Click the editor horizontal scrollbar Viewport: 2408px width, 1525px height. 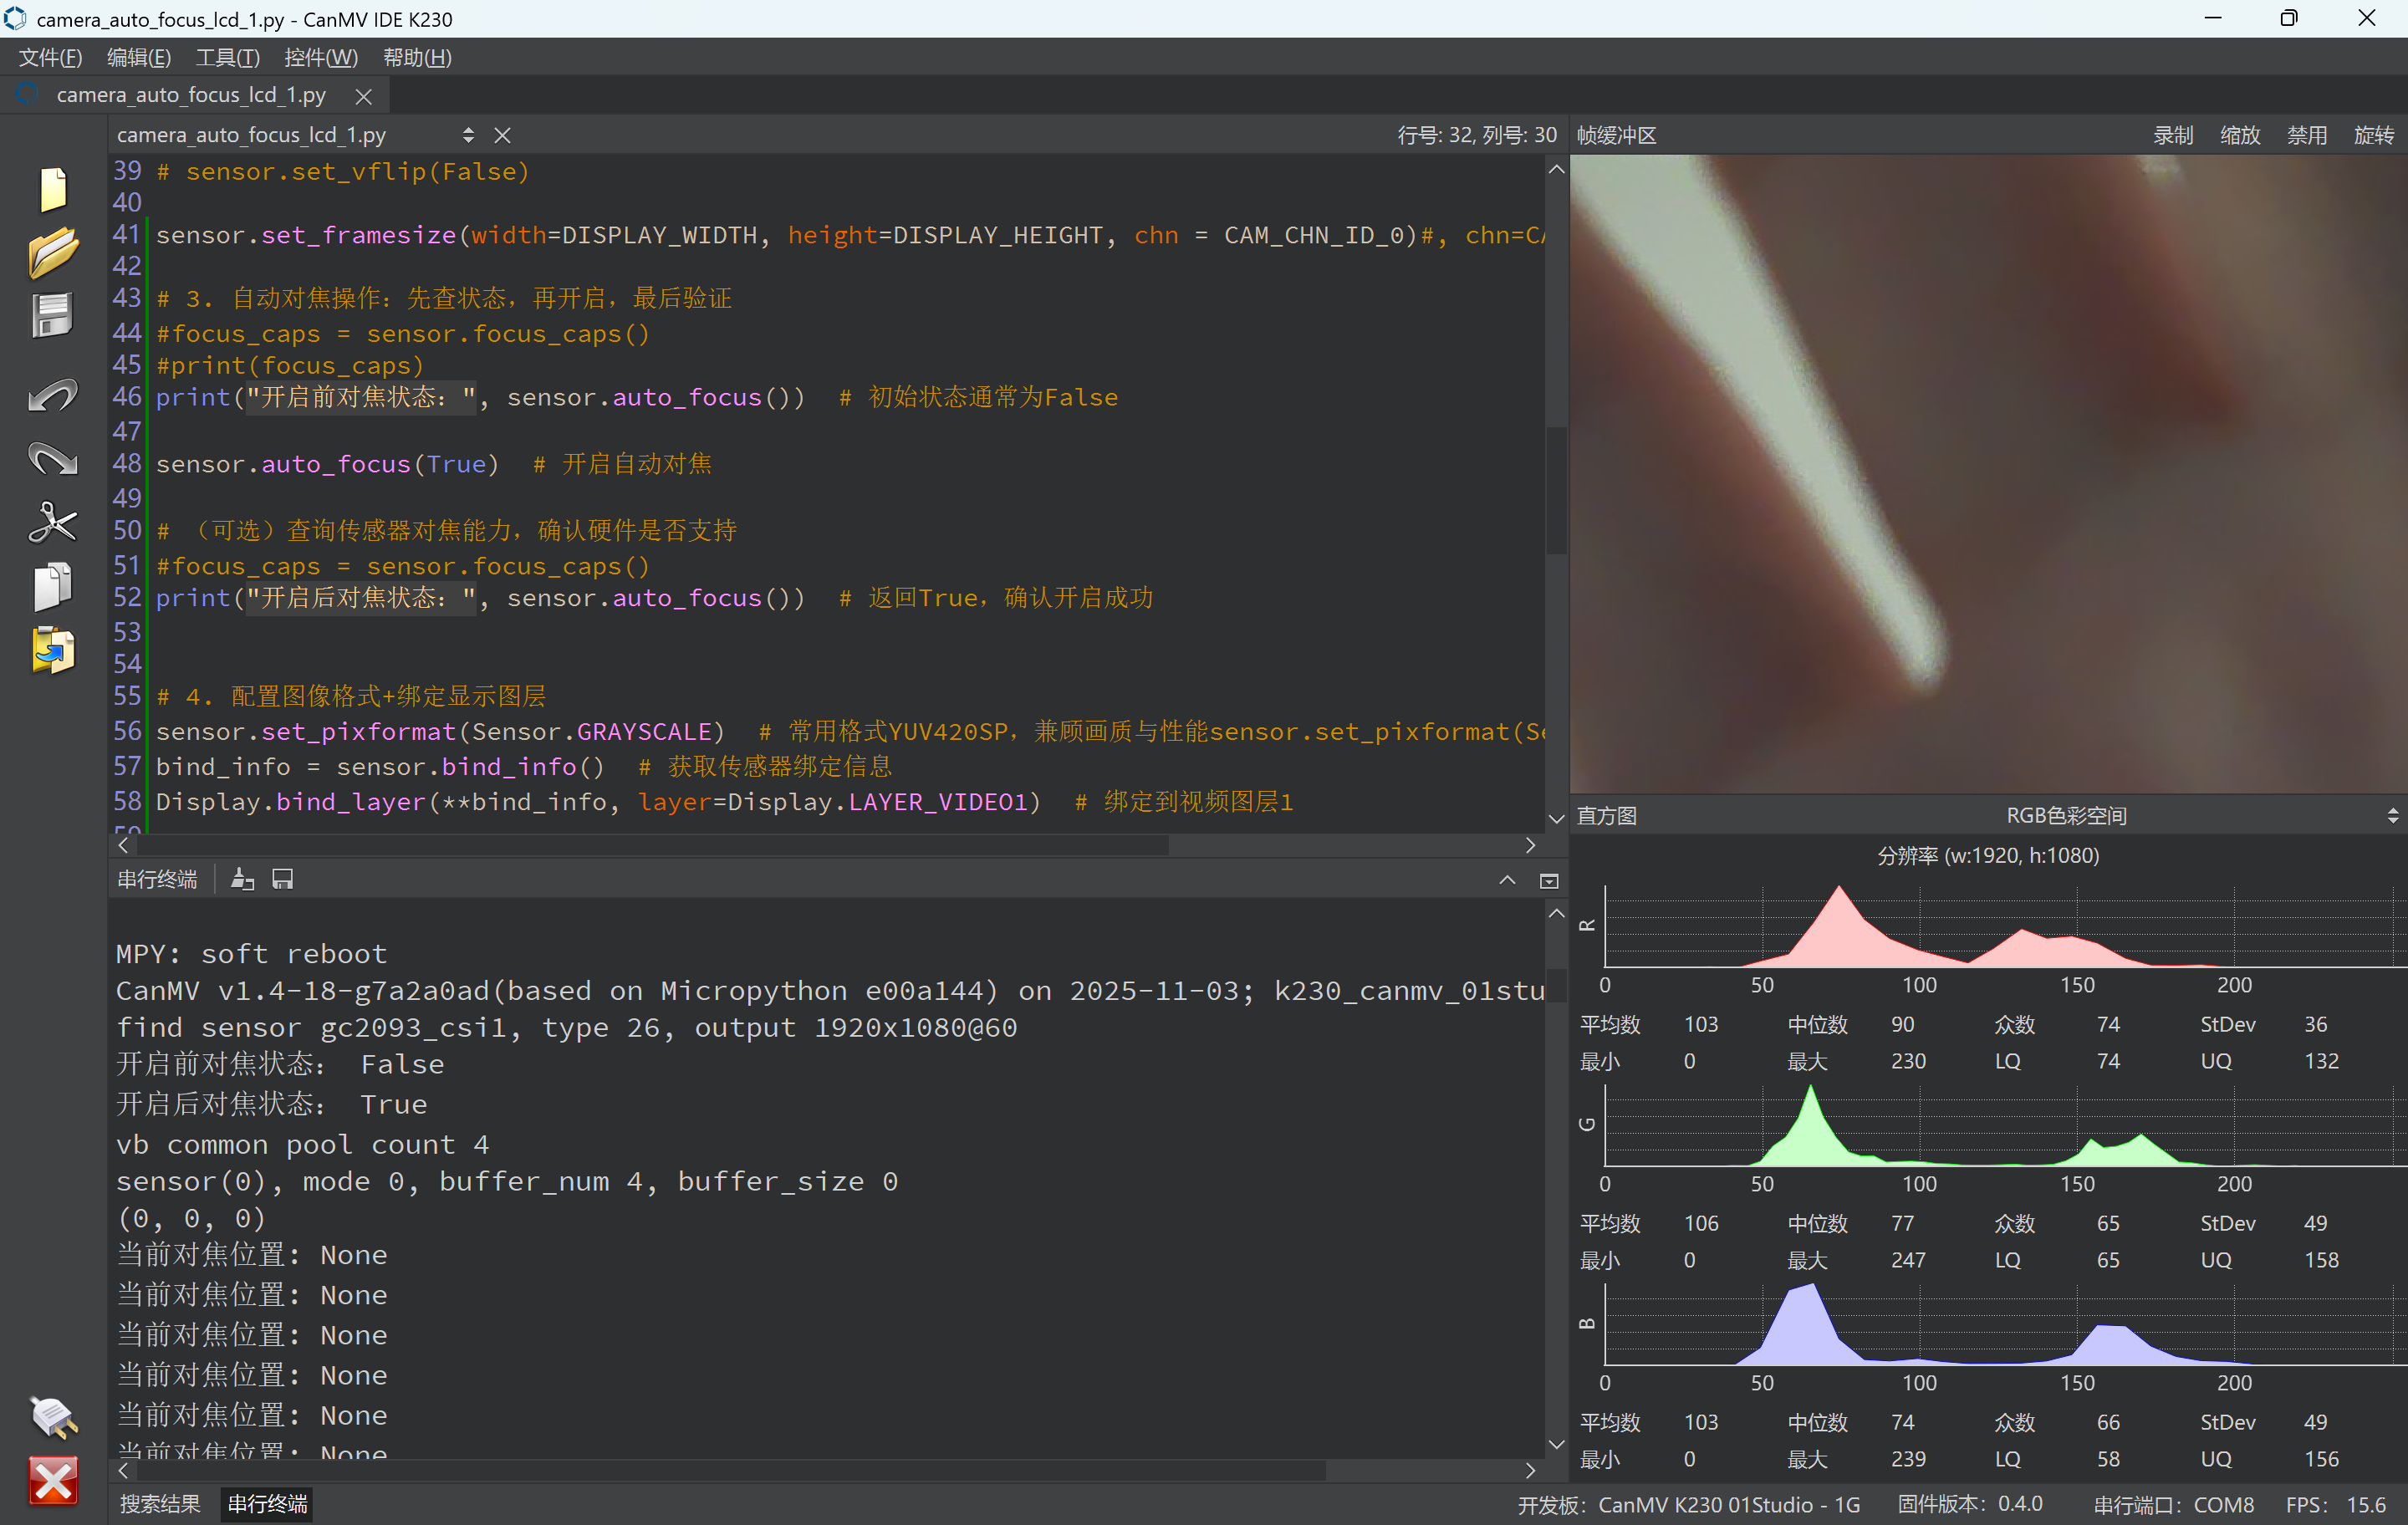coord(650,846)
